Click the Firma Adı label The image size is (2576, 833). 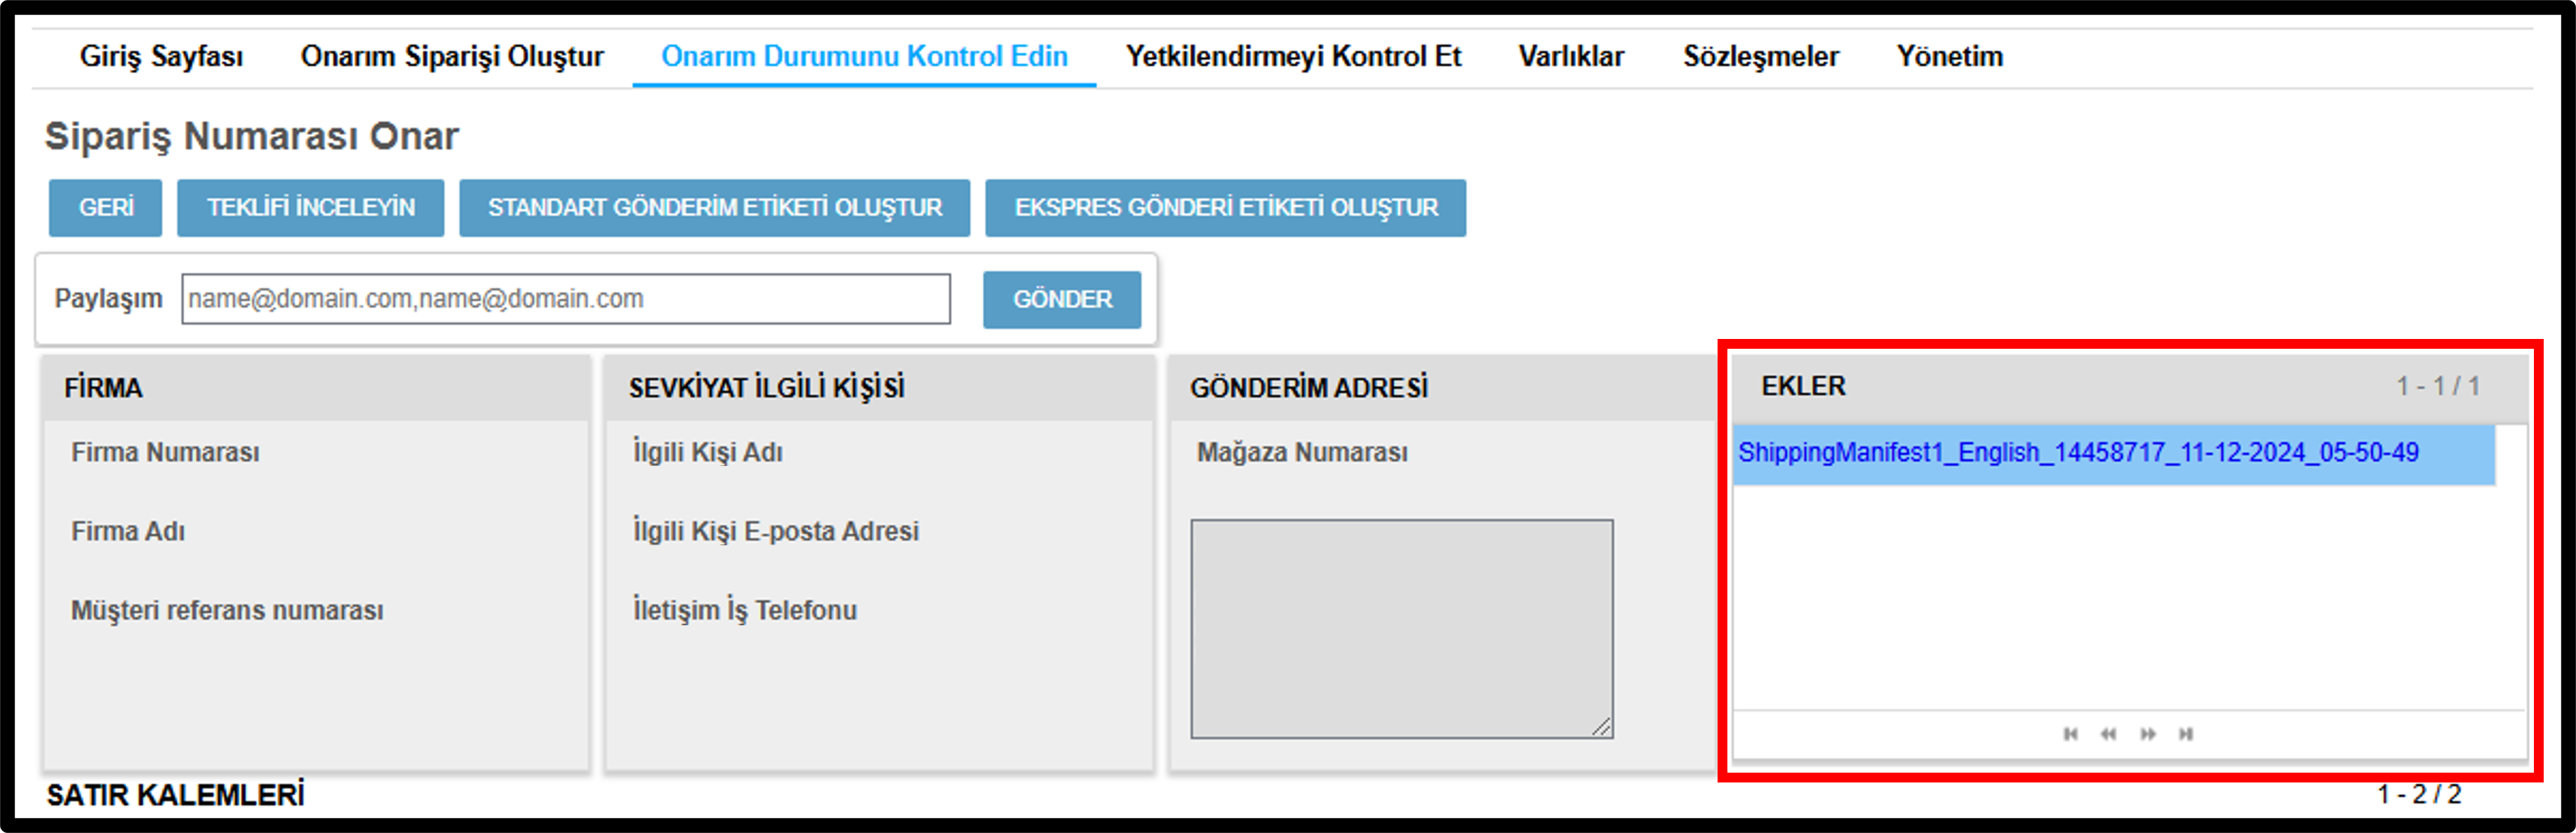tap(128, 531)
